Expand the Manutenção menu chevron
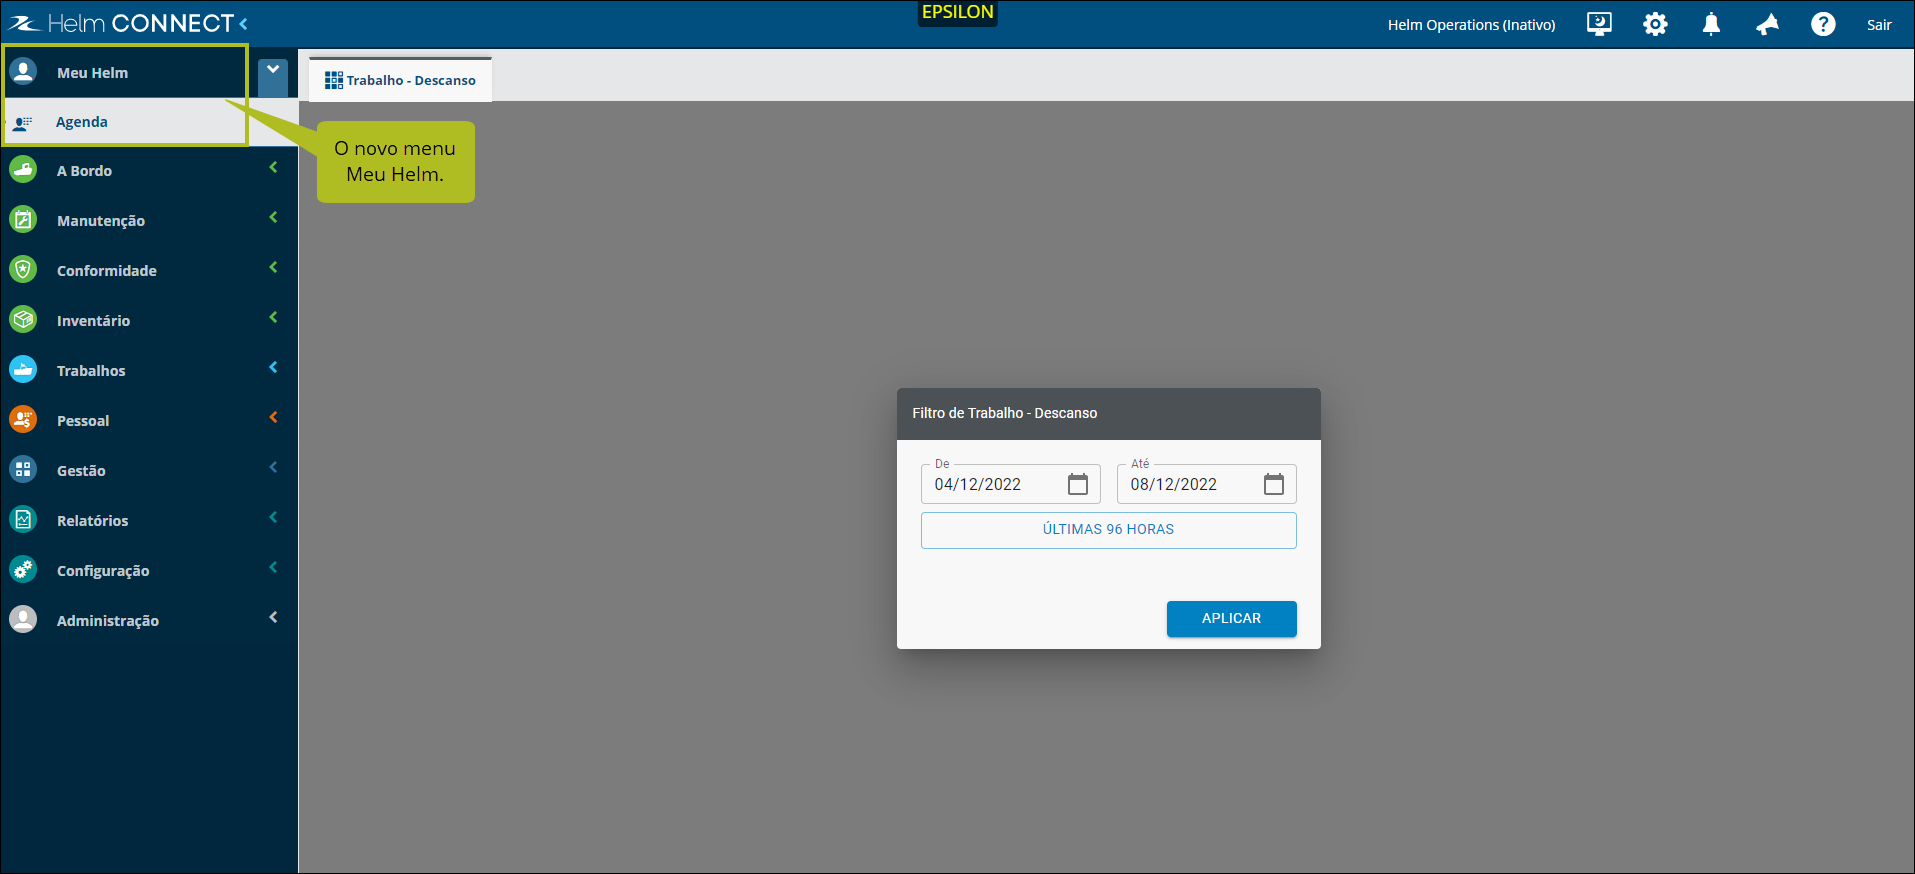 point(273,218)
